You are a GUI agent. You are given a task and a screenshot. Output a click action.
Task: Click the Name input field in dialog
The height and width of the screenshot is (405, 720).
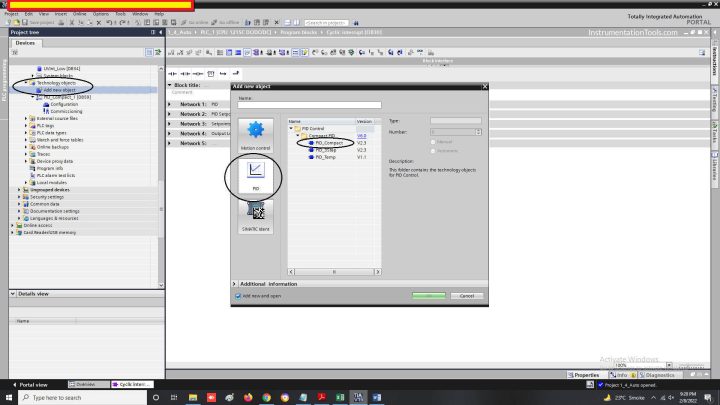coord(309,105)
